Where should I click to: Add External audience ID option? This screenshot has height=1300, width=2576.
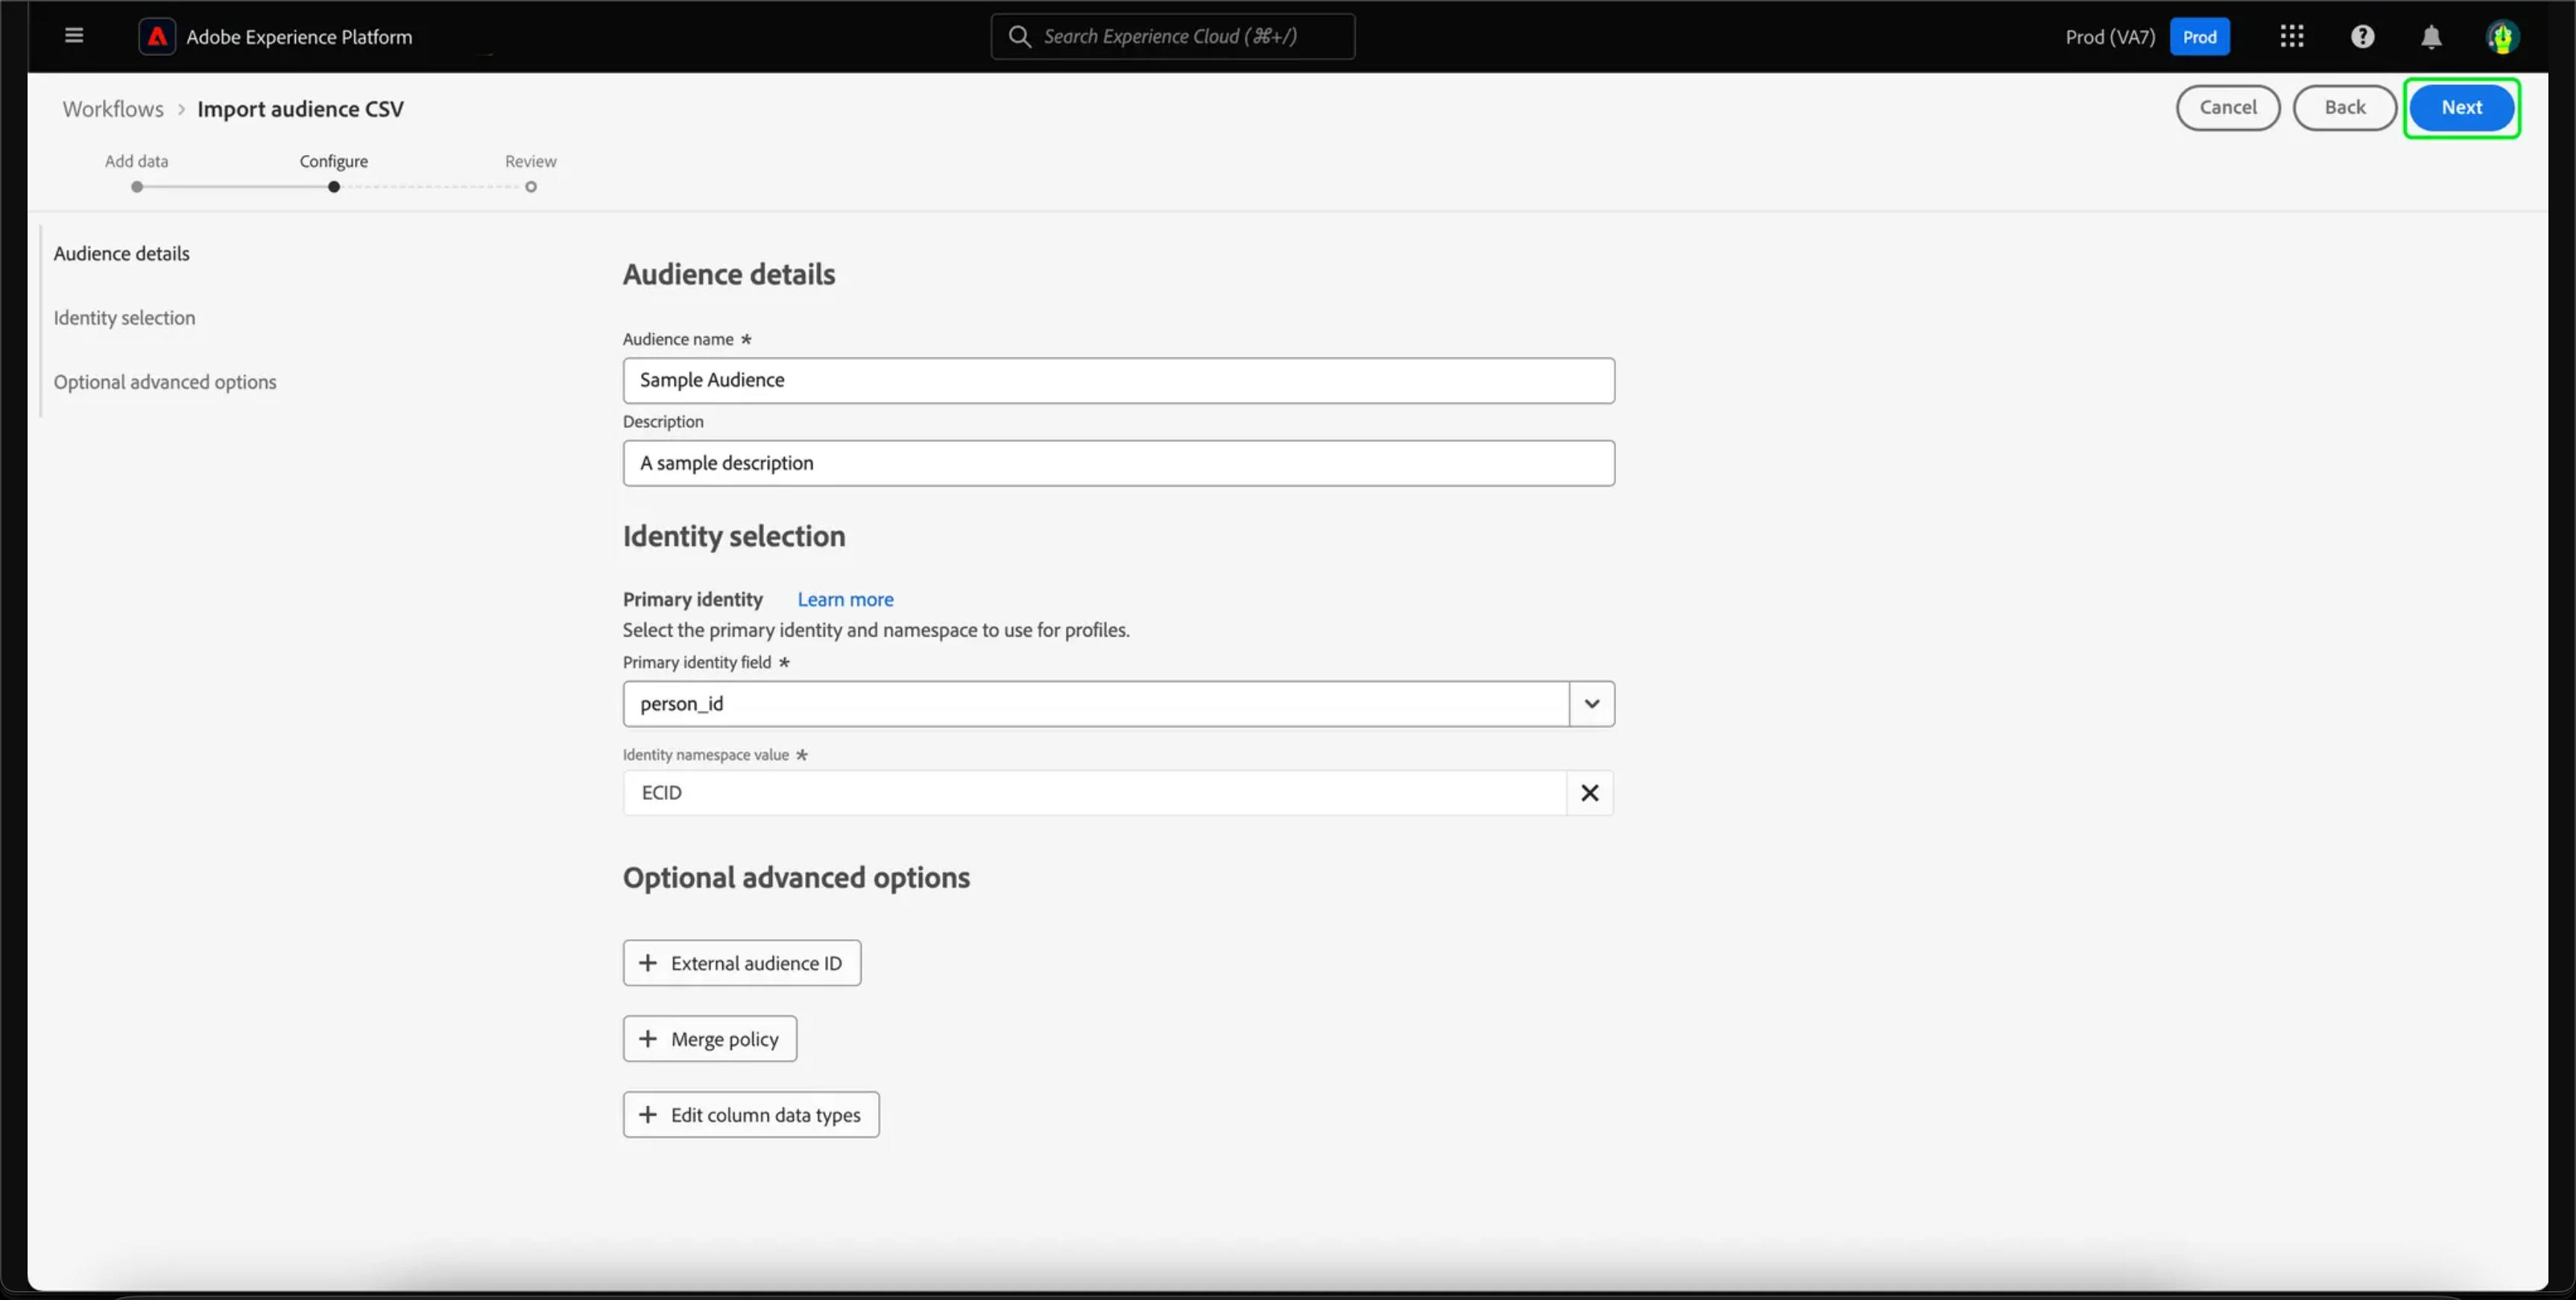click(742, 963)
